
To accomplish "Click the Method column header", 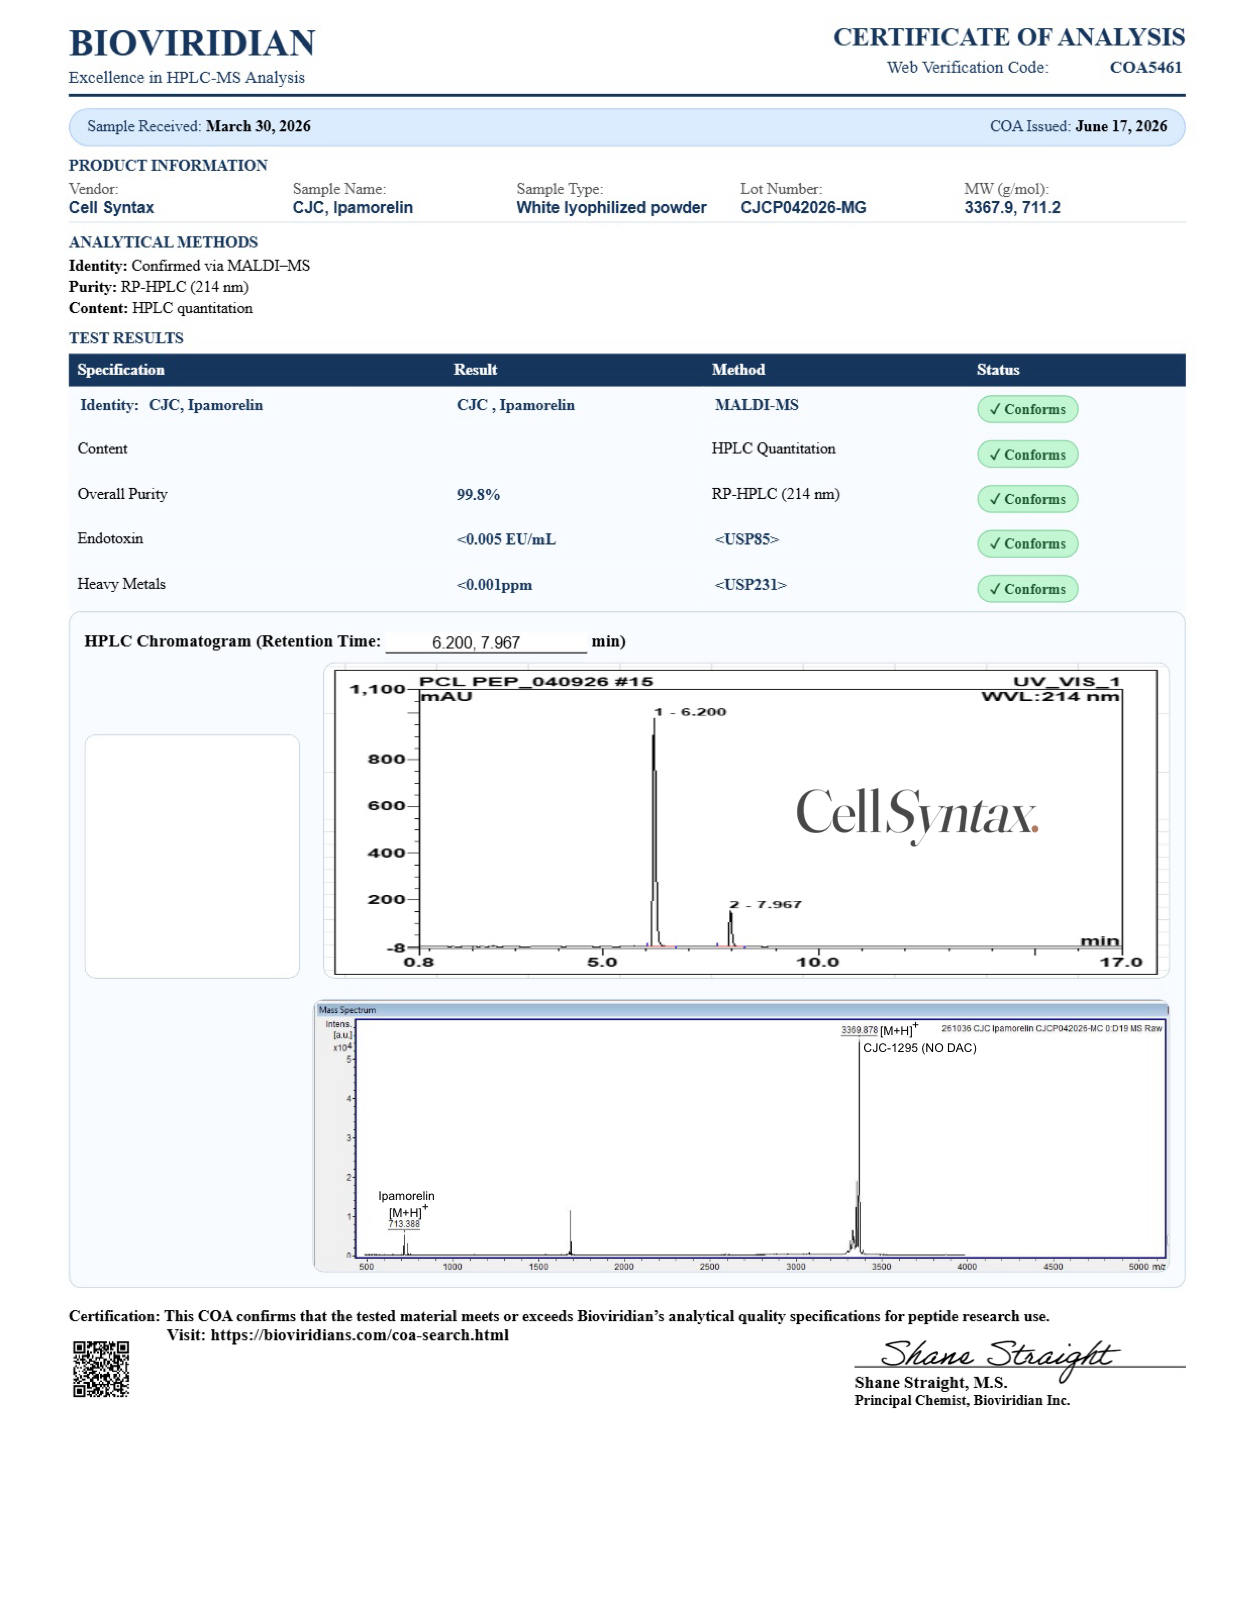I will [x=738, y=370].
